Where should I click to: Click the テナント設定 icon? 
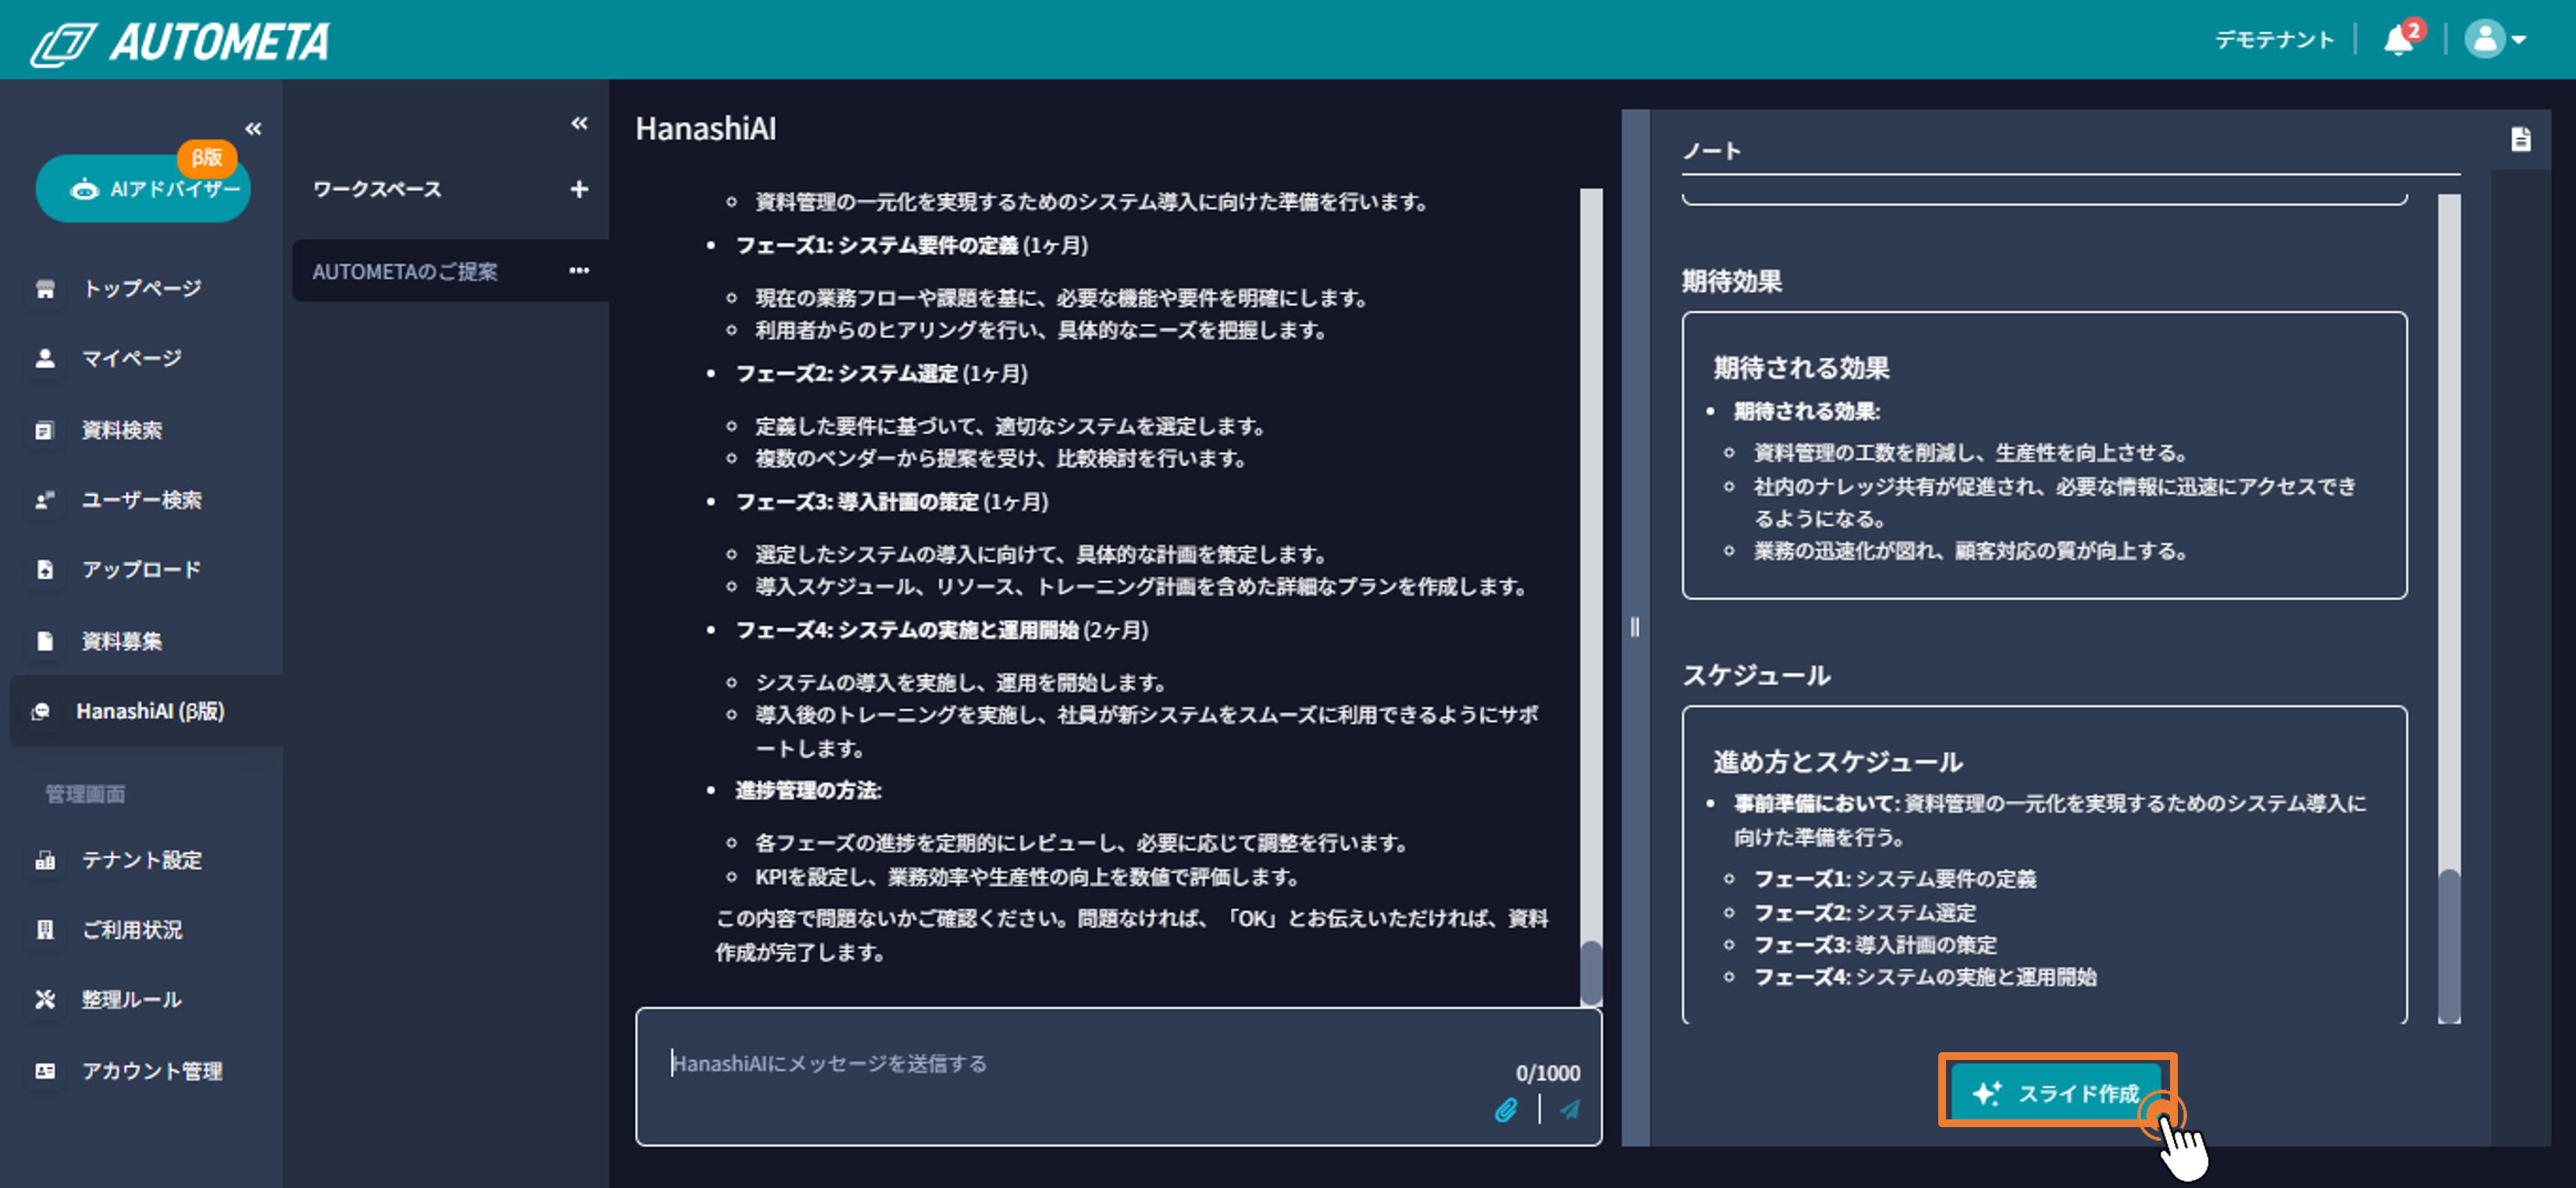click(x=45, y=860)
